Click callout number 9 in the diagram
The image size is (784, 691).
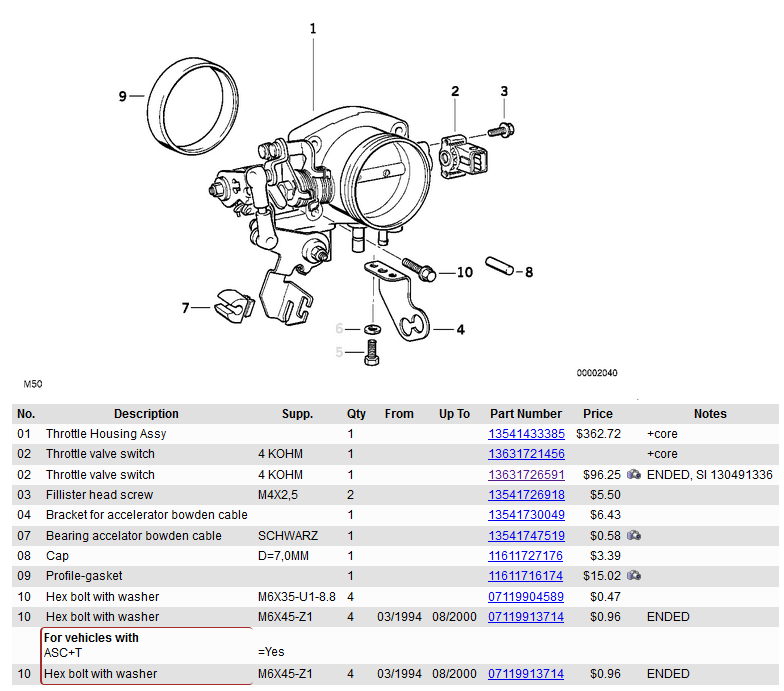[123, 97]
